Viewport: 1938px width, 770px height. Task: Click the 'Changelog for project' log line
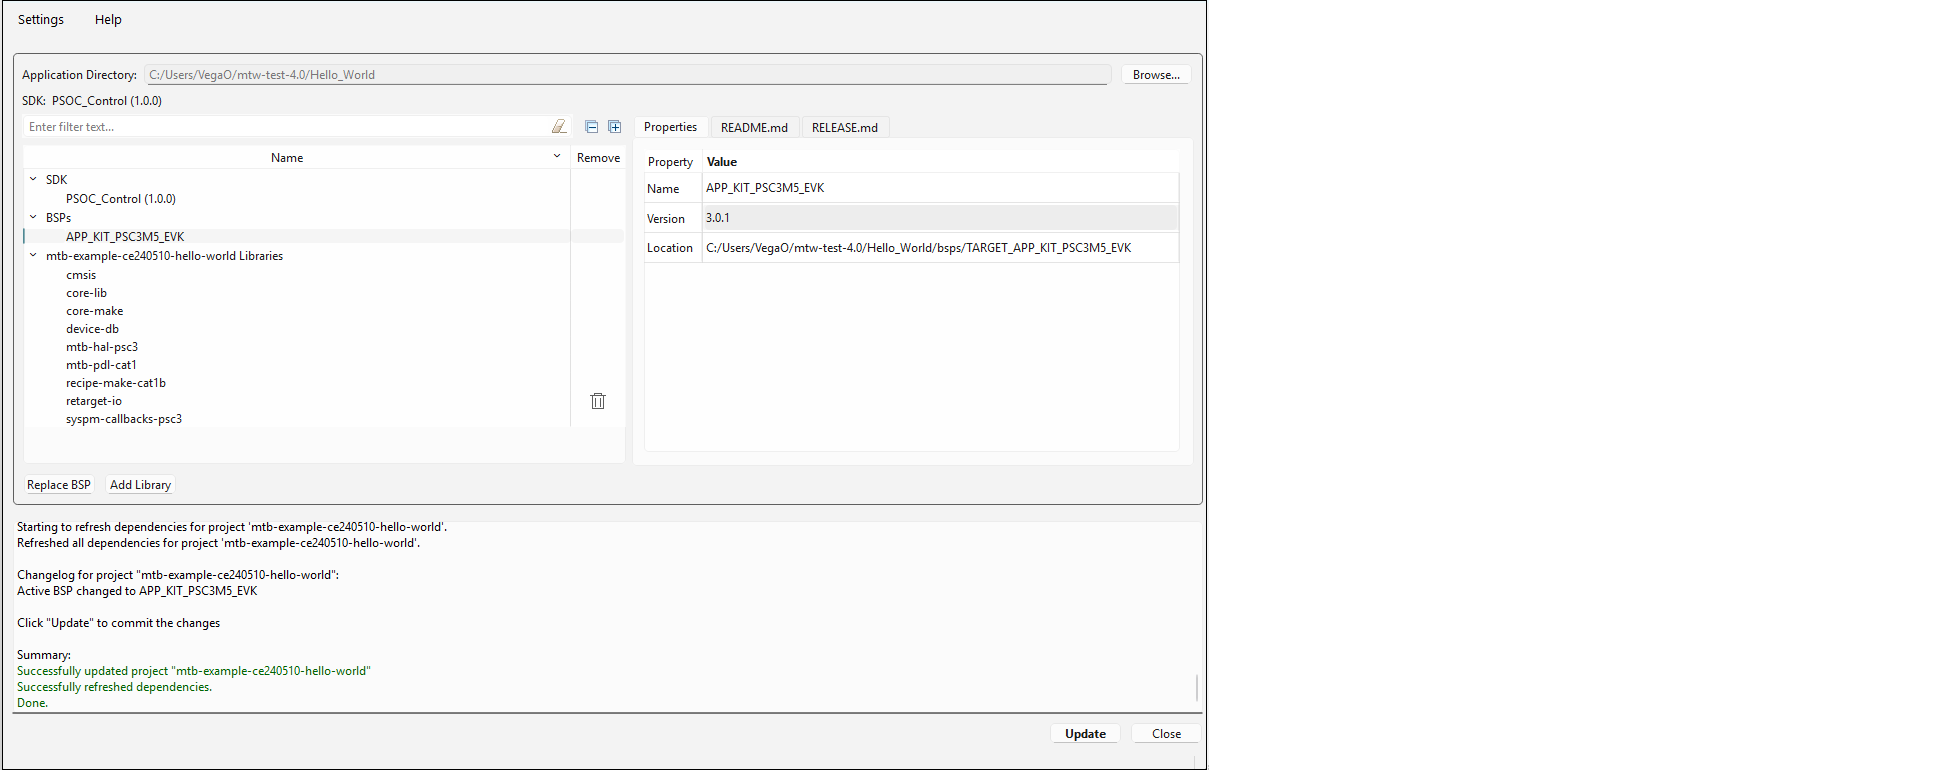click(178, 575)
